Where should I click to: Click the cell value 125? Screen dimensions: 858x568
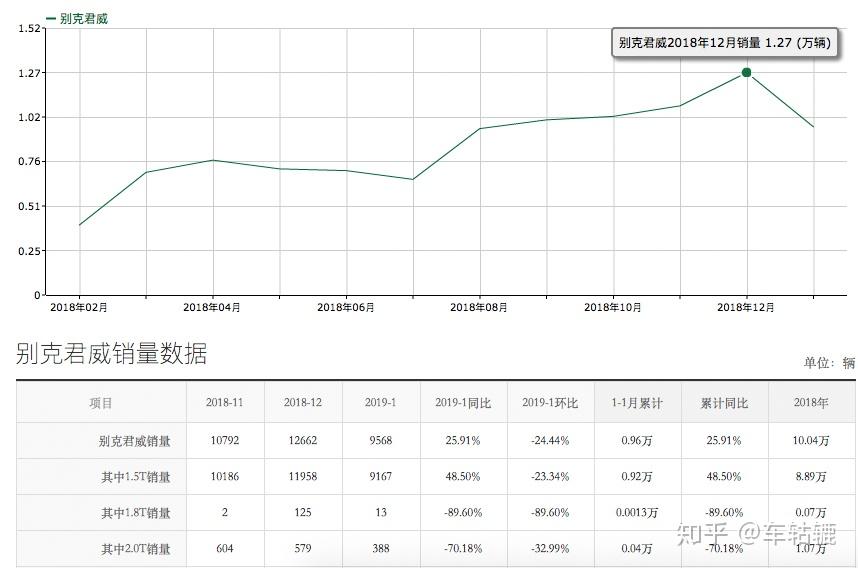303,513
